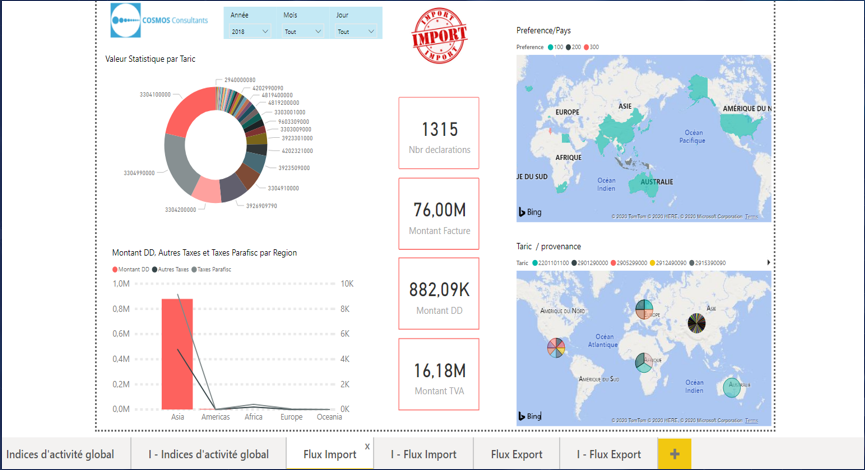This screenshot has width=865, height=470.
Task: Click donut label 4202321000
Action: click(297, 151)
